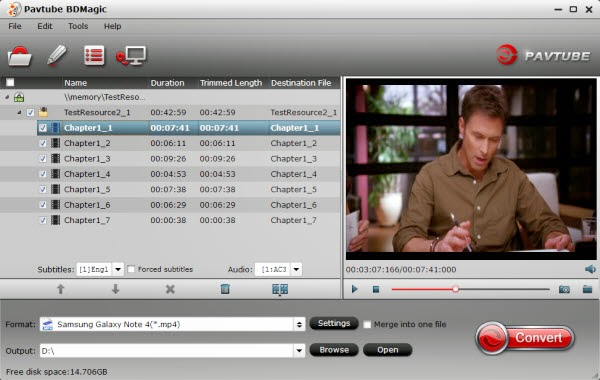Click the Output path input field
Screen dimensions: 600x380
point(167,351)
